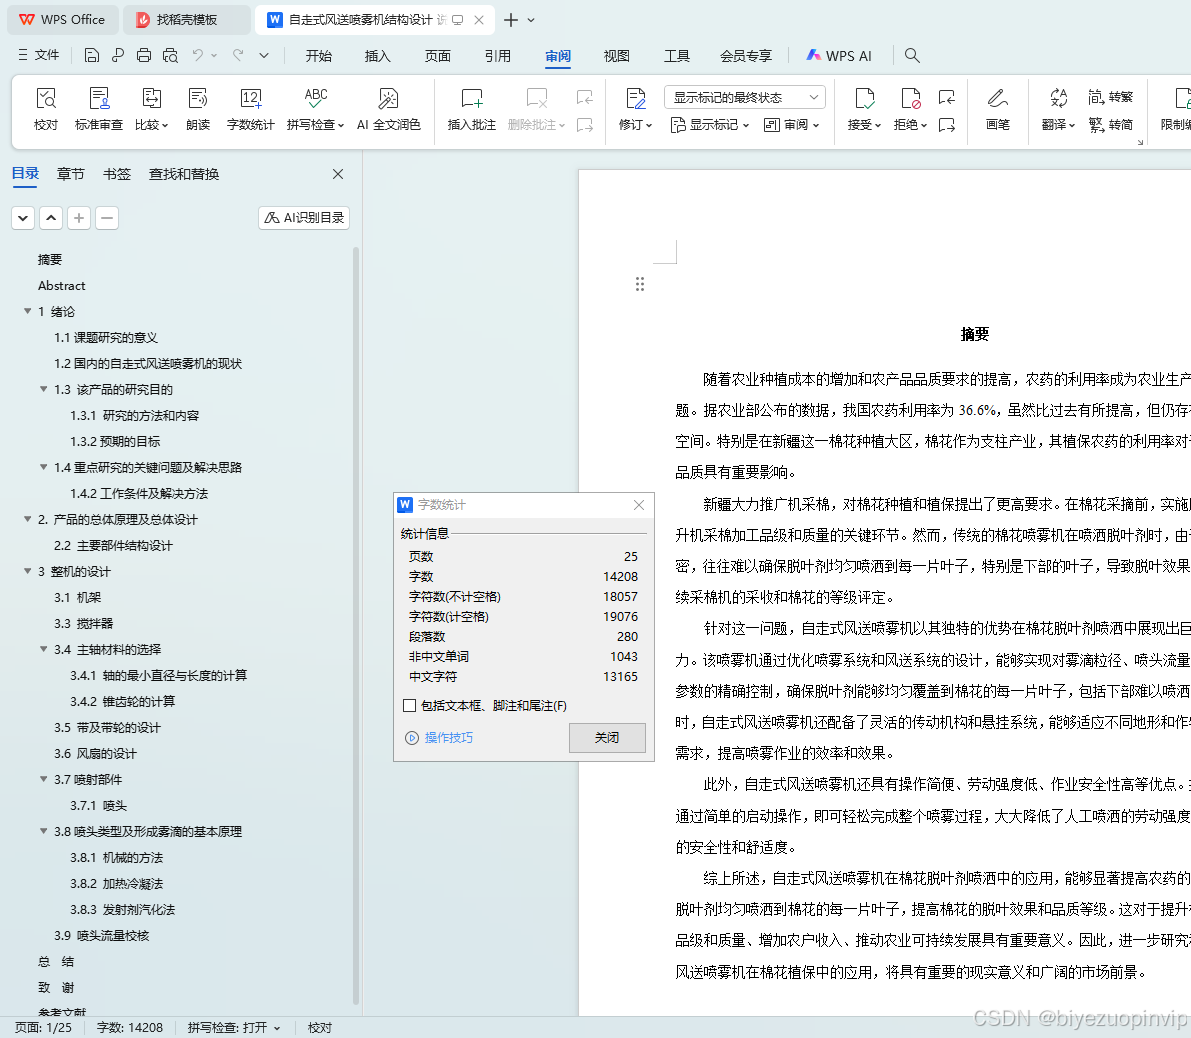
Task: Launch AI 全文润色 polishing
Action: [x=388, y=109]
